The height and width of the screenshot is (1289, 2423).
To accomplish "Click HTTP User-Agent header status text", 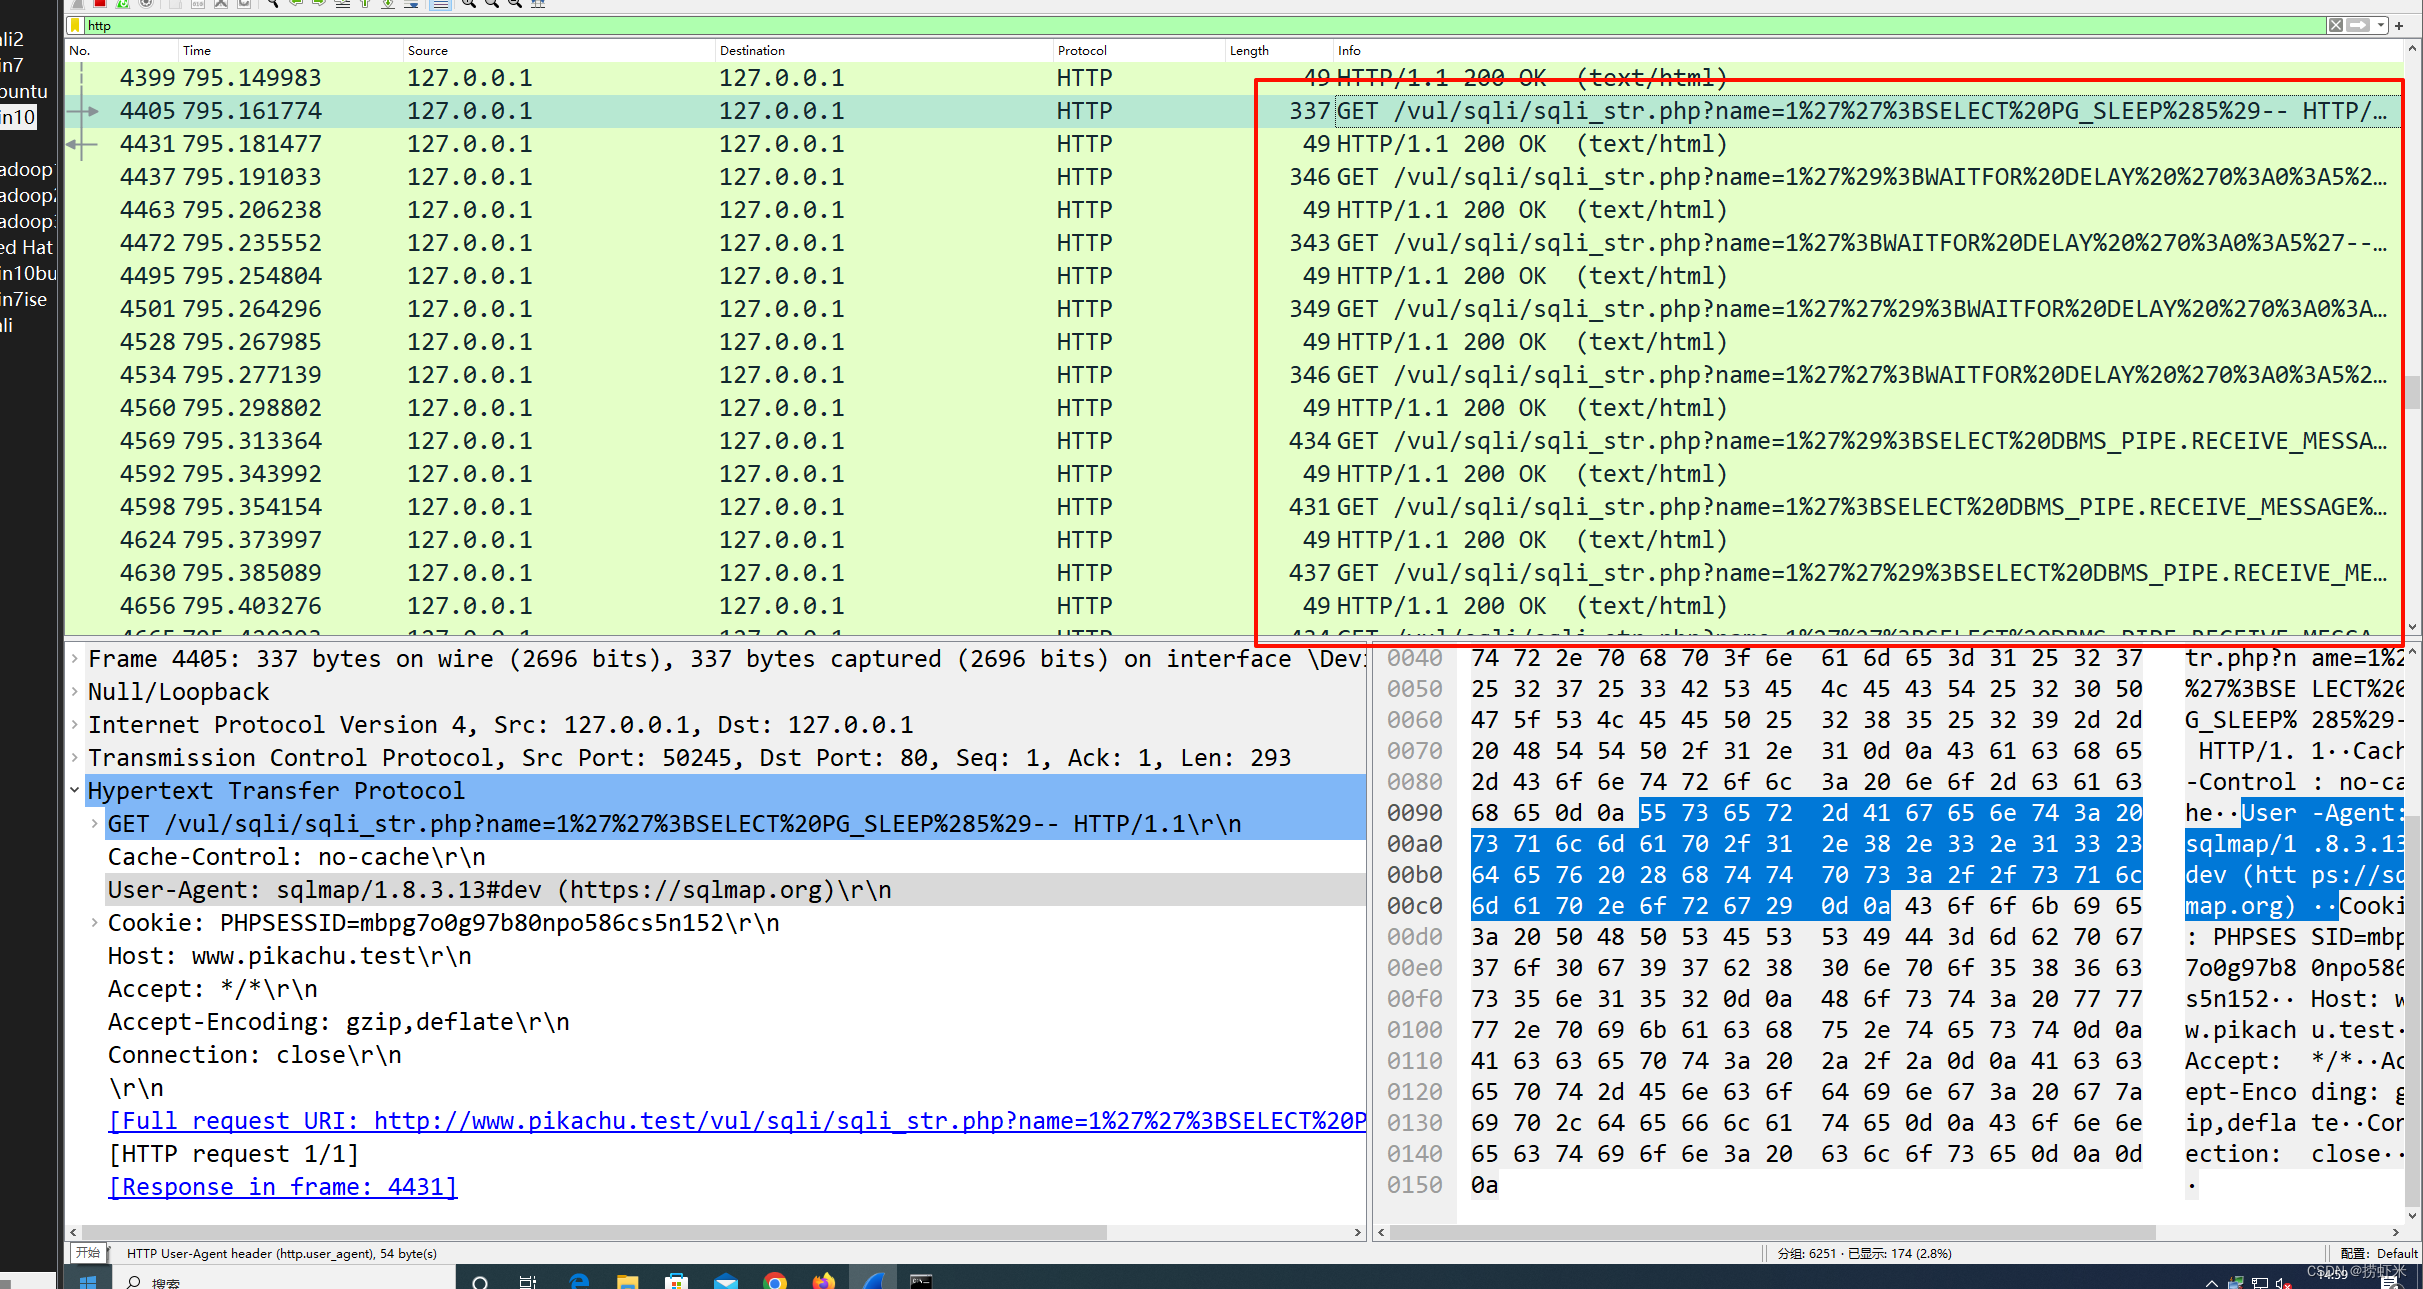I will (x=282, y=1254).
